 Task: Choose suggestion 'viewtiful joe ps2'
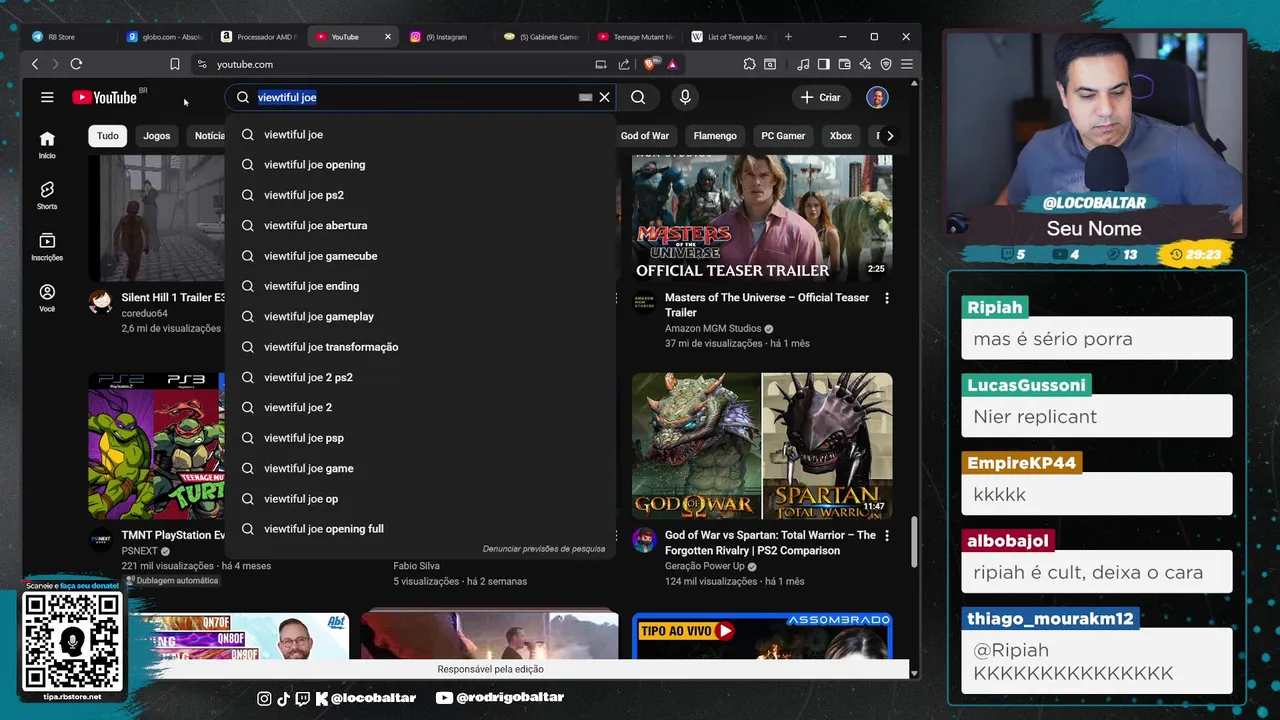coord(420,195)
